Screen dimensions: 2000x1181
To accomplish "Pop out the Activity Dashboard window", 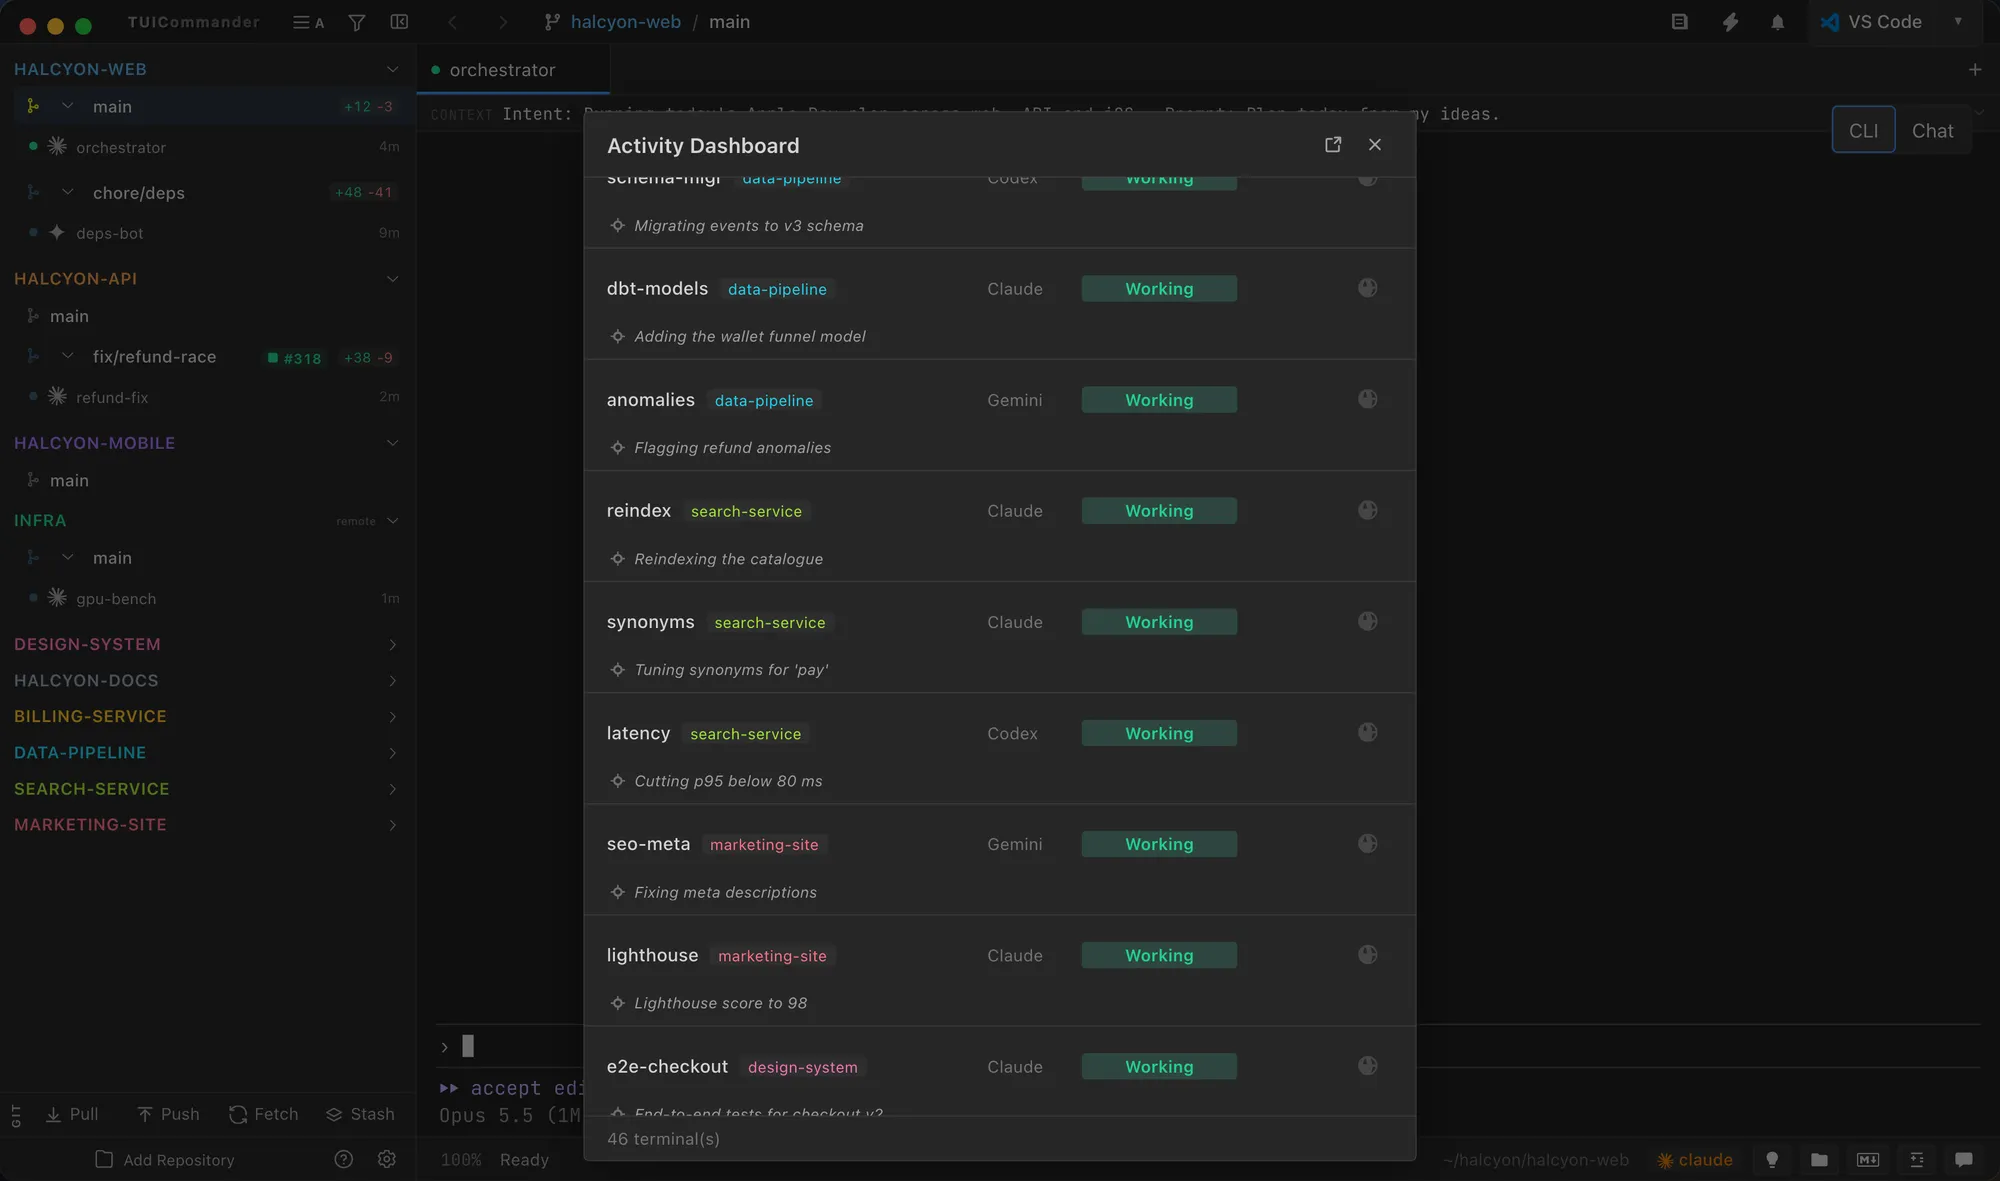I will pyautogui.click(x=1333, y=145).
